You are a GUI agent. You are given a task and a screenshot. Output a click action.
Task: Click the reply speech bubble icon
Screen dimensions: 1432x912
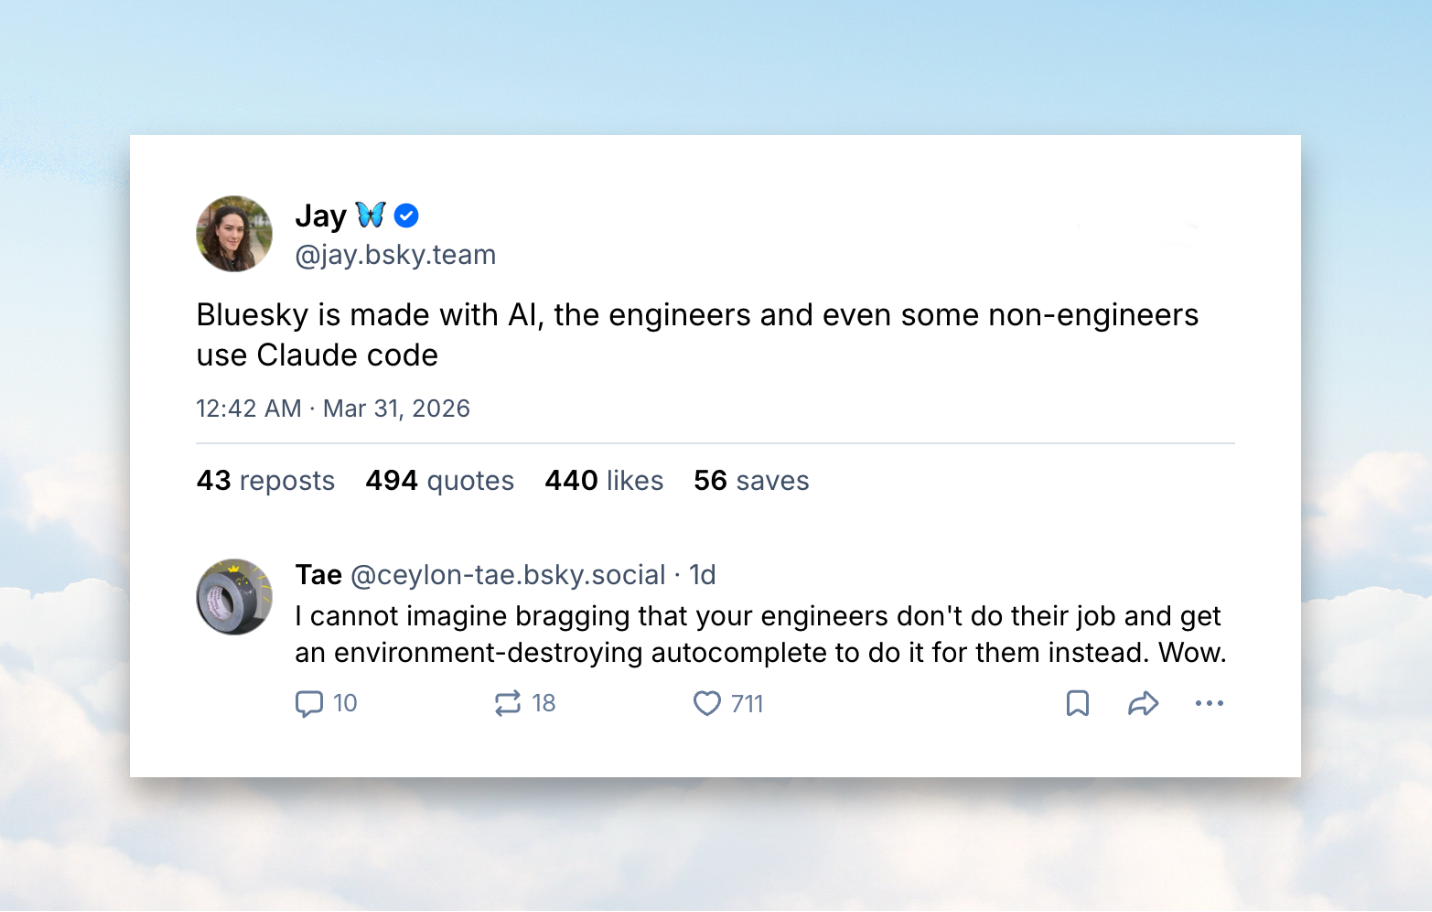(x=309, y=704)
